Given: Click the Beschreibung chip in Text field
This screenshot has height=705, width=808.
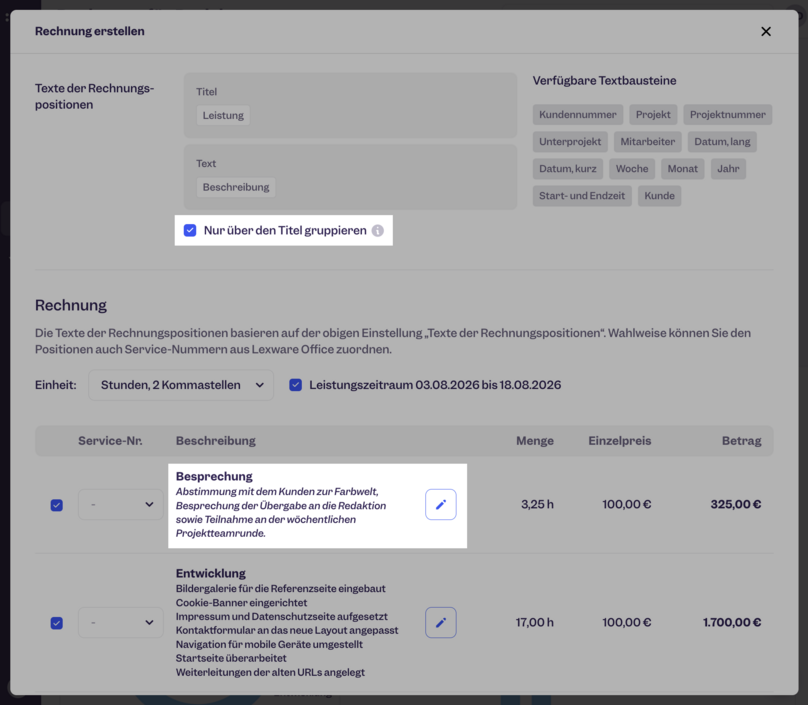Looking at the screenshot, I should tap(235, 187).
